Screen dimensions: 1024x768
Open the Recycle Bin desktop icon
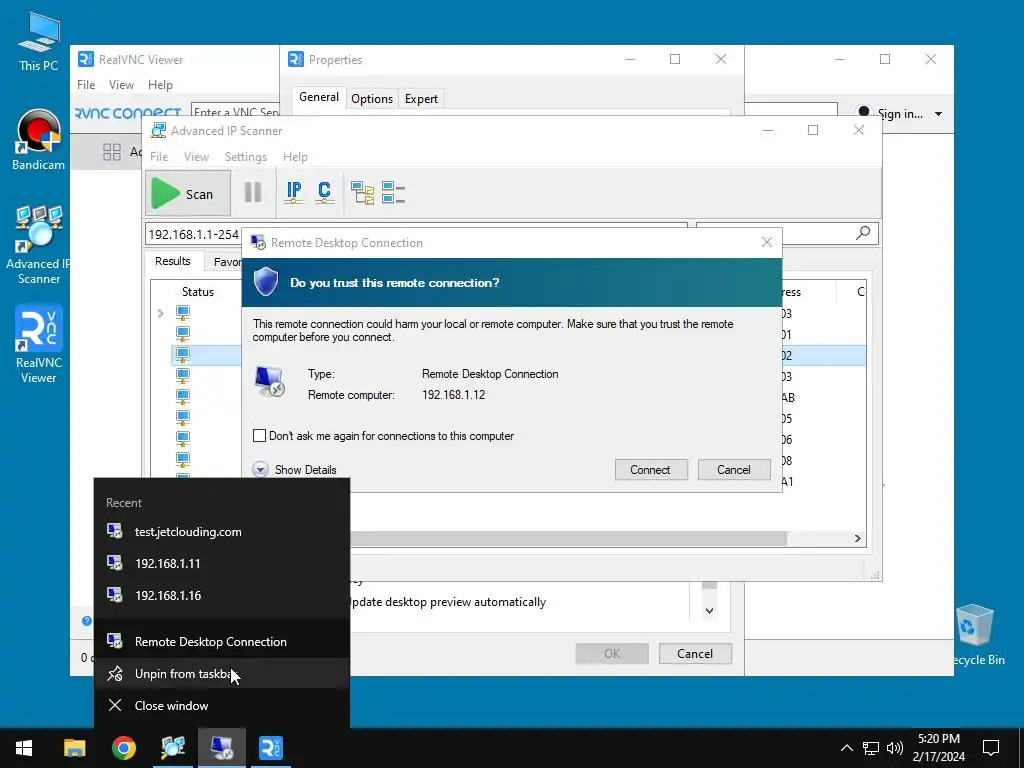[x=974, y=635]
